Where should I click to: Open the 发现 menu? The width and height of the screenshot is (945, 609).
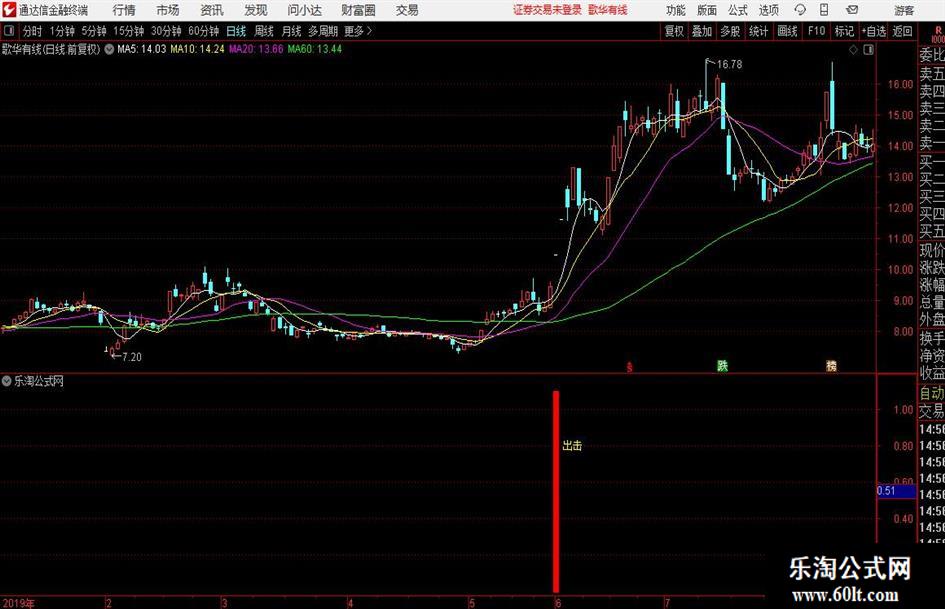[256, 10]
